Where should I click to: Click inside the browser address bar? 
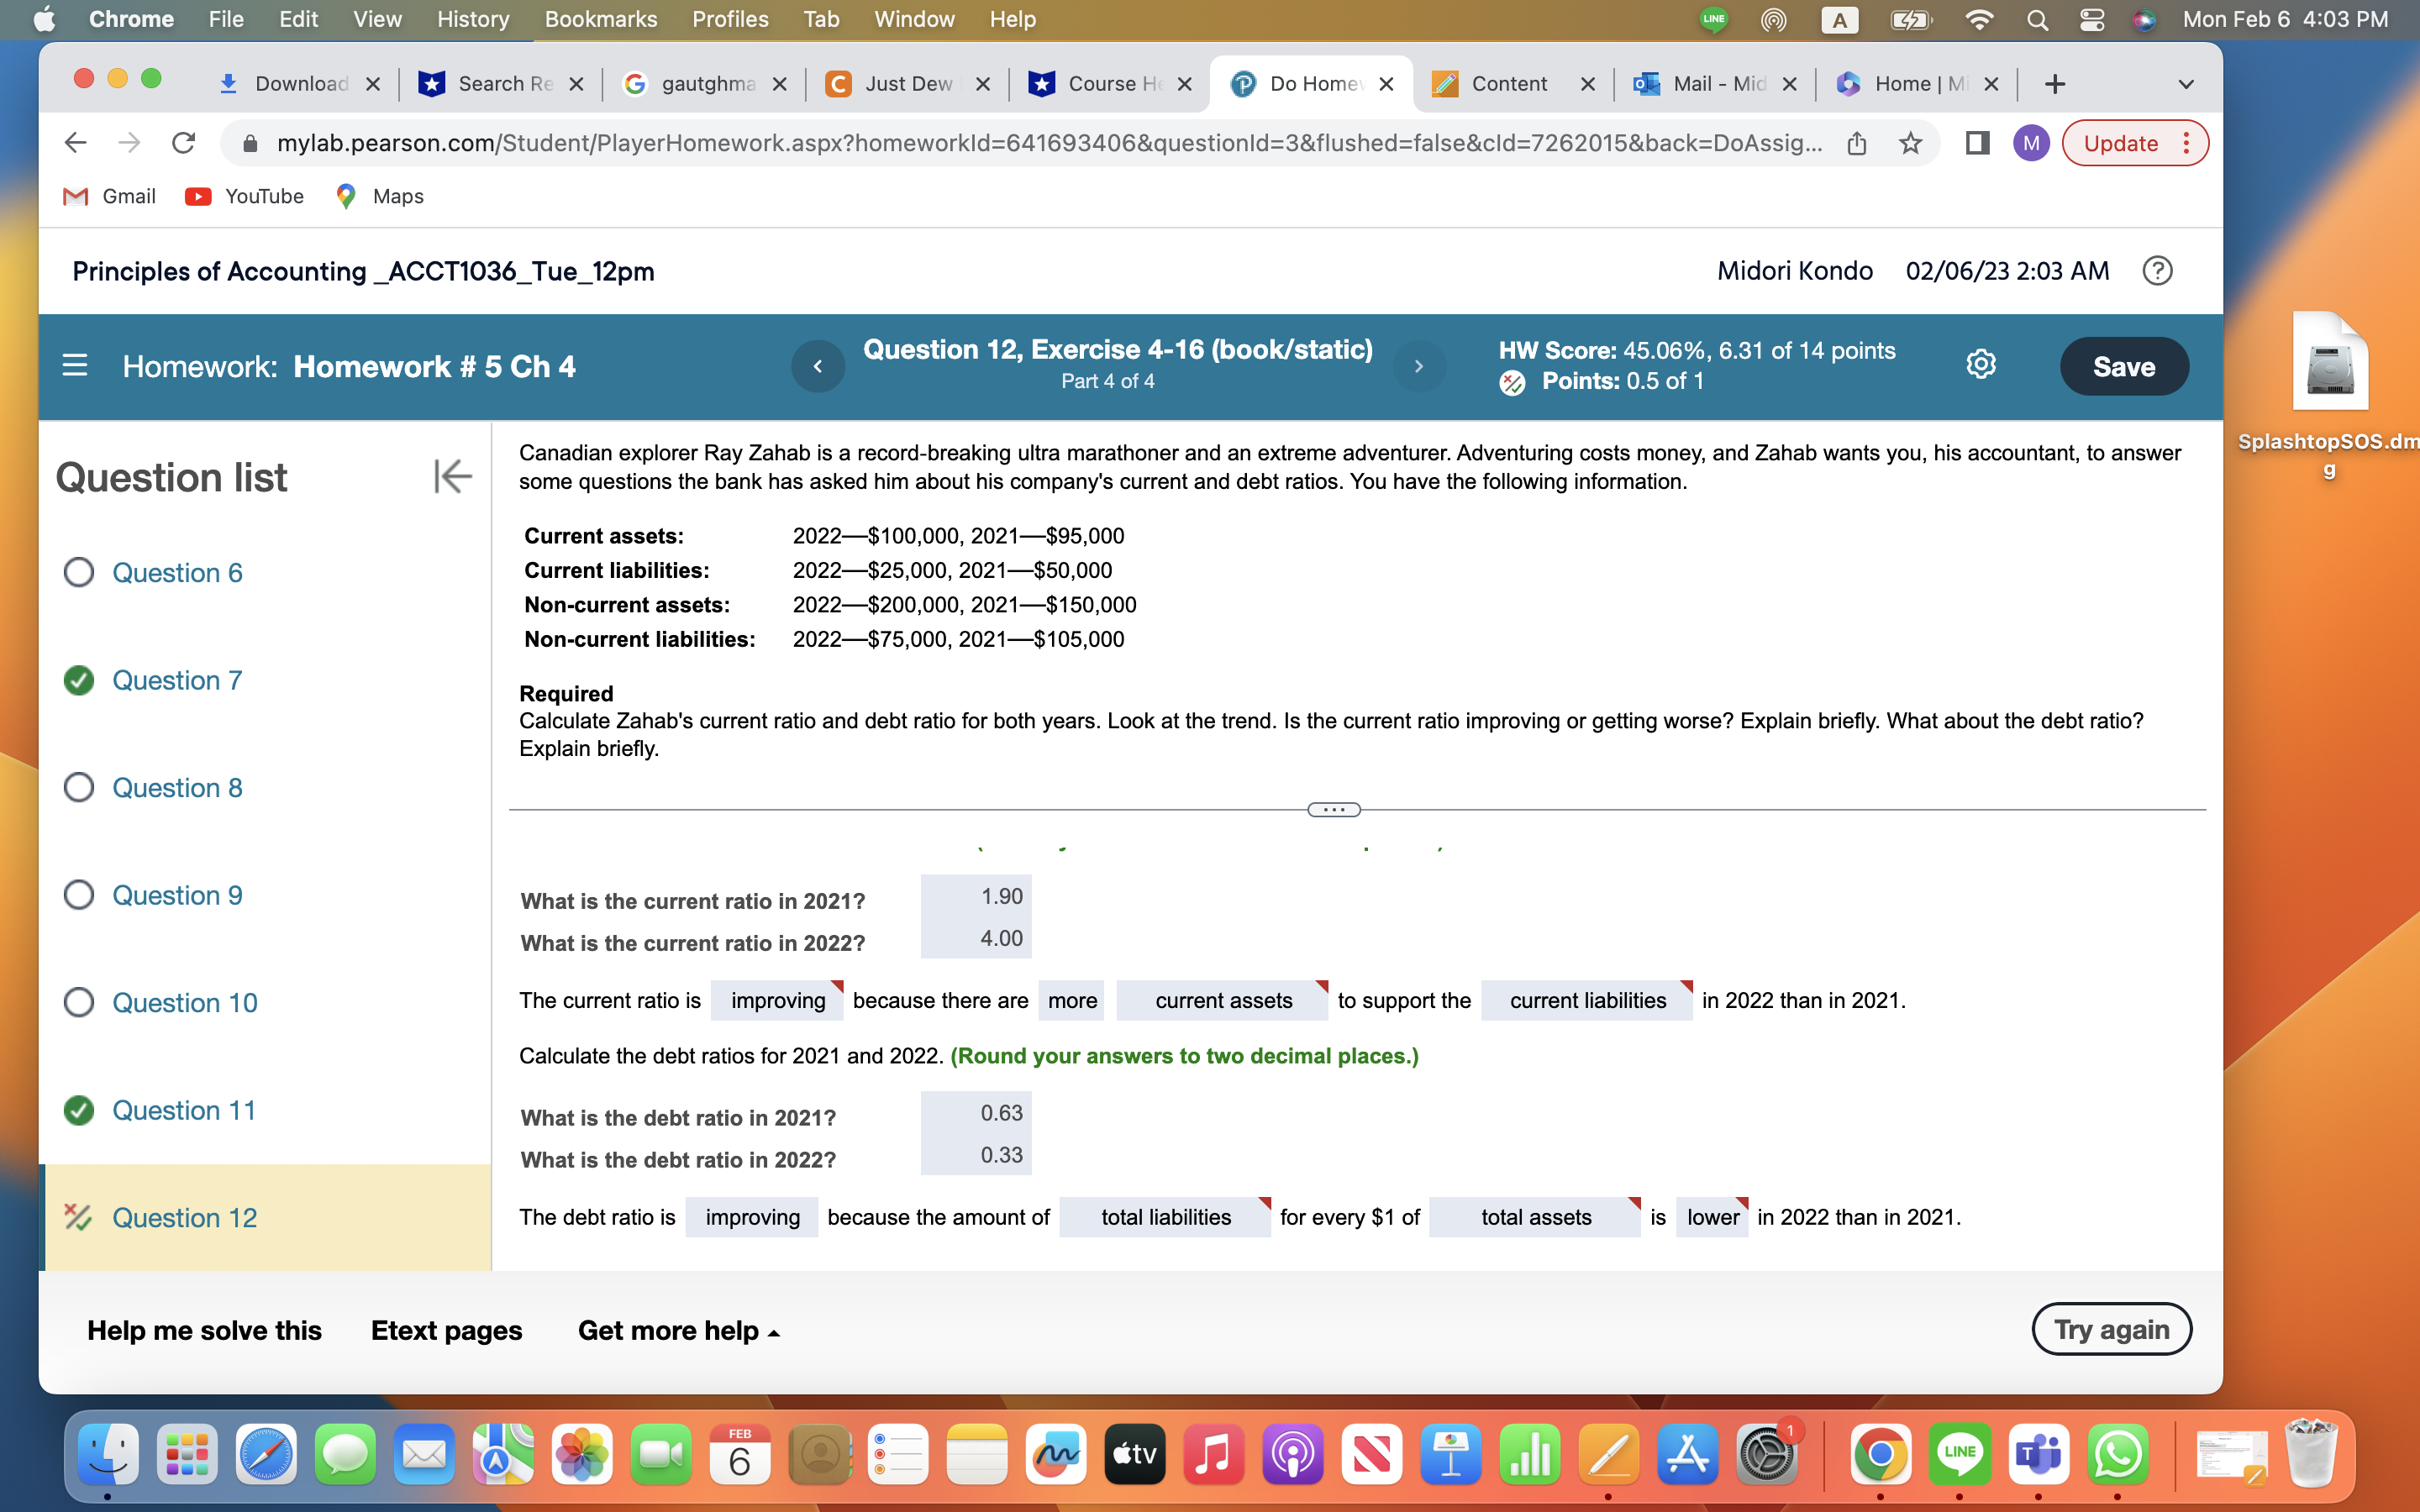pos(1000,143)
